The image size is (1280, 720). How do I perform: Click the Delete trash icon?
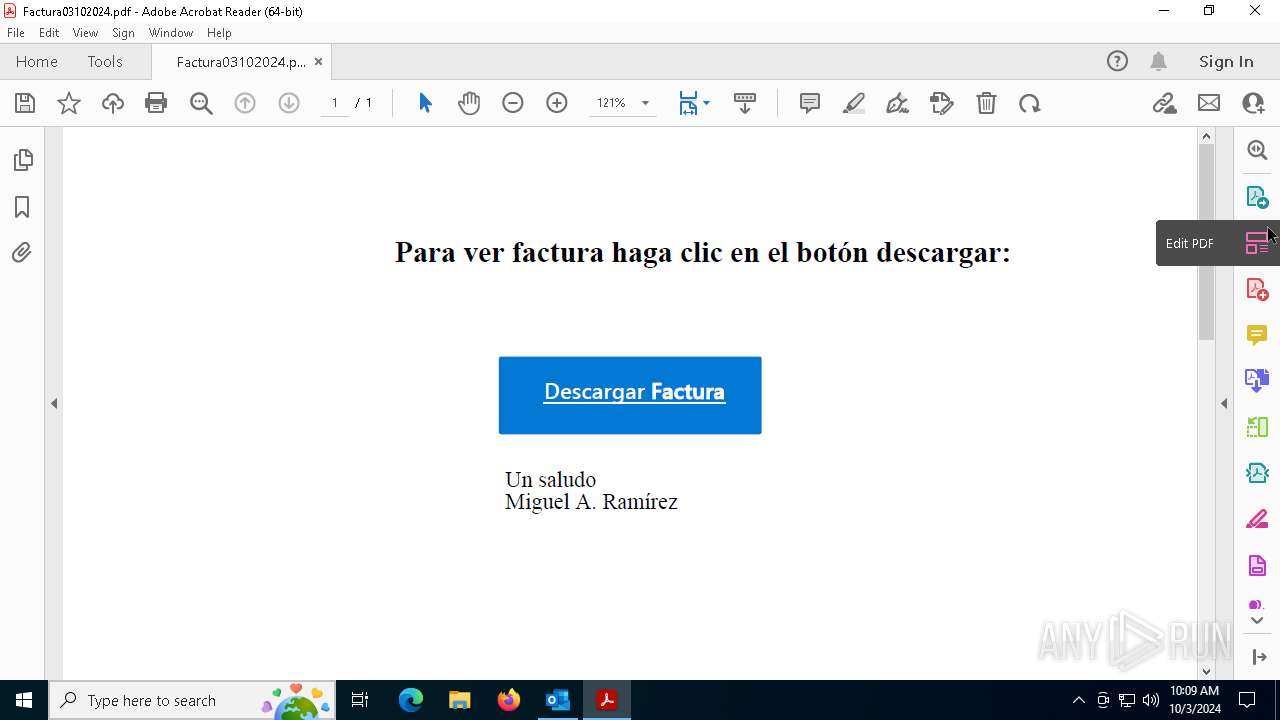[x=986, y=103]
